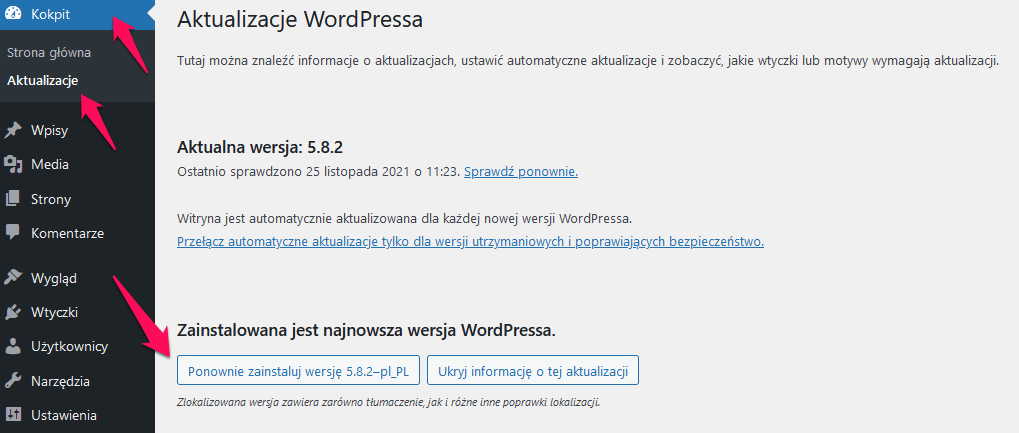Click the Wpisy pushpin icon
Viewport: 1019px width, 433px height.
click(x=13, y=131)
